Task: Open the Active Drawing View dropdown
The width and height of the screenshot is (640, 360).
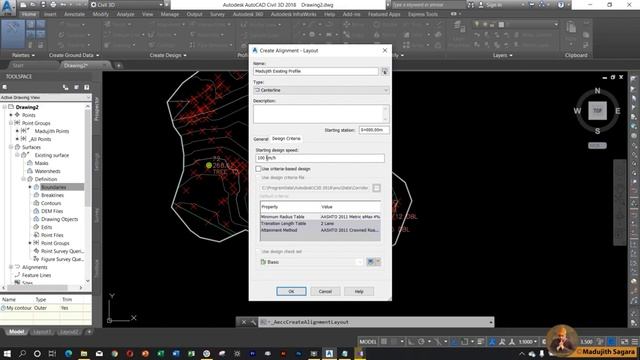Action: click(x=45, y=98)
